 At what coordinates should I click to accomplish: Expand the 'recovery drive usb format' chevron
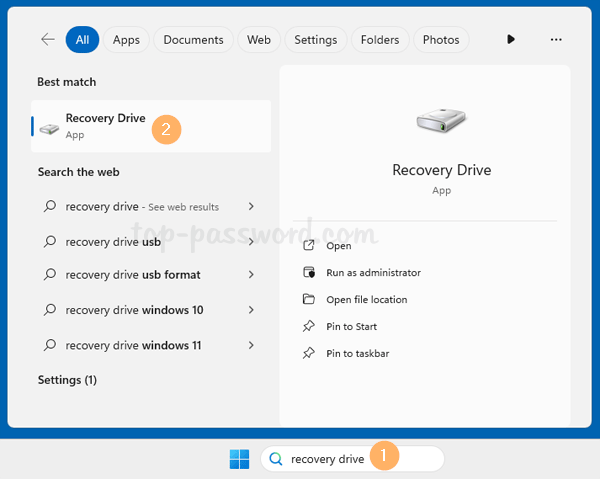[251, 275]
